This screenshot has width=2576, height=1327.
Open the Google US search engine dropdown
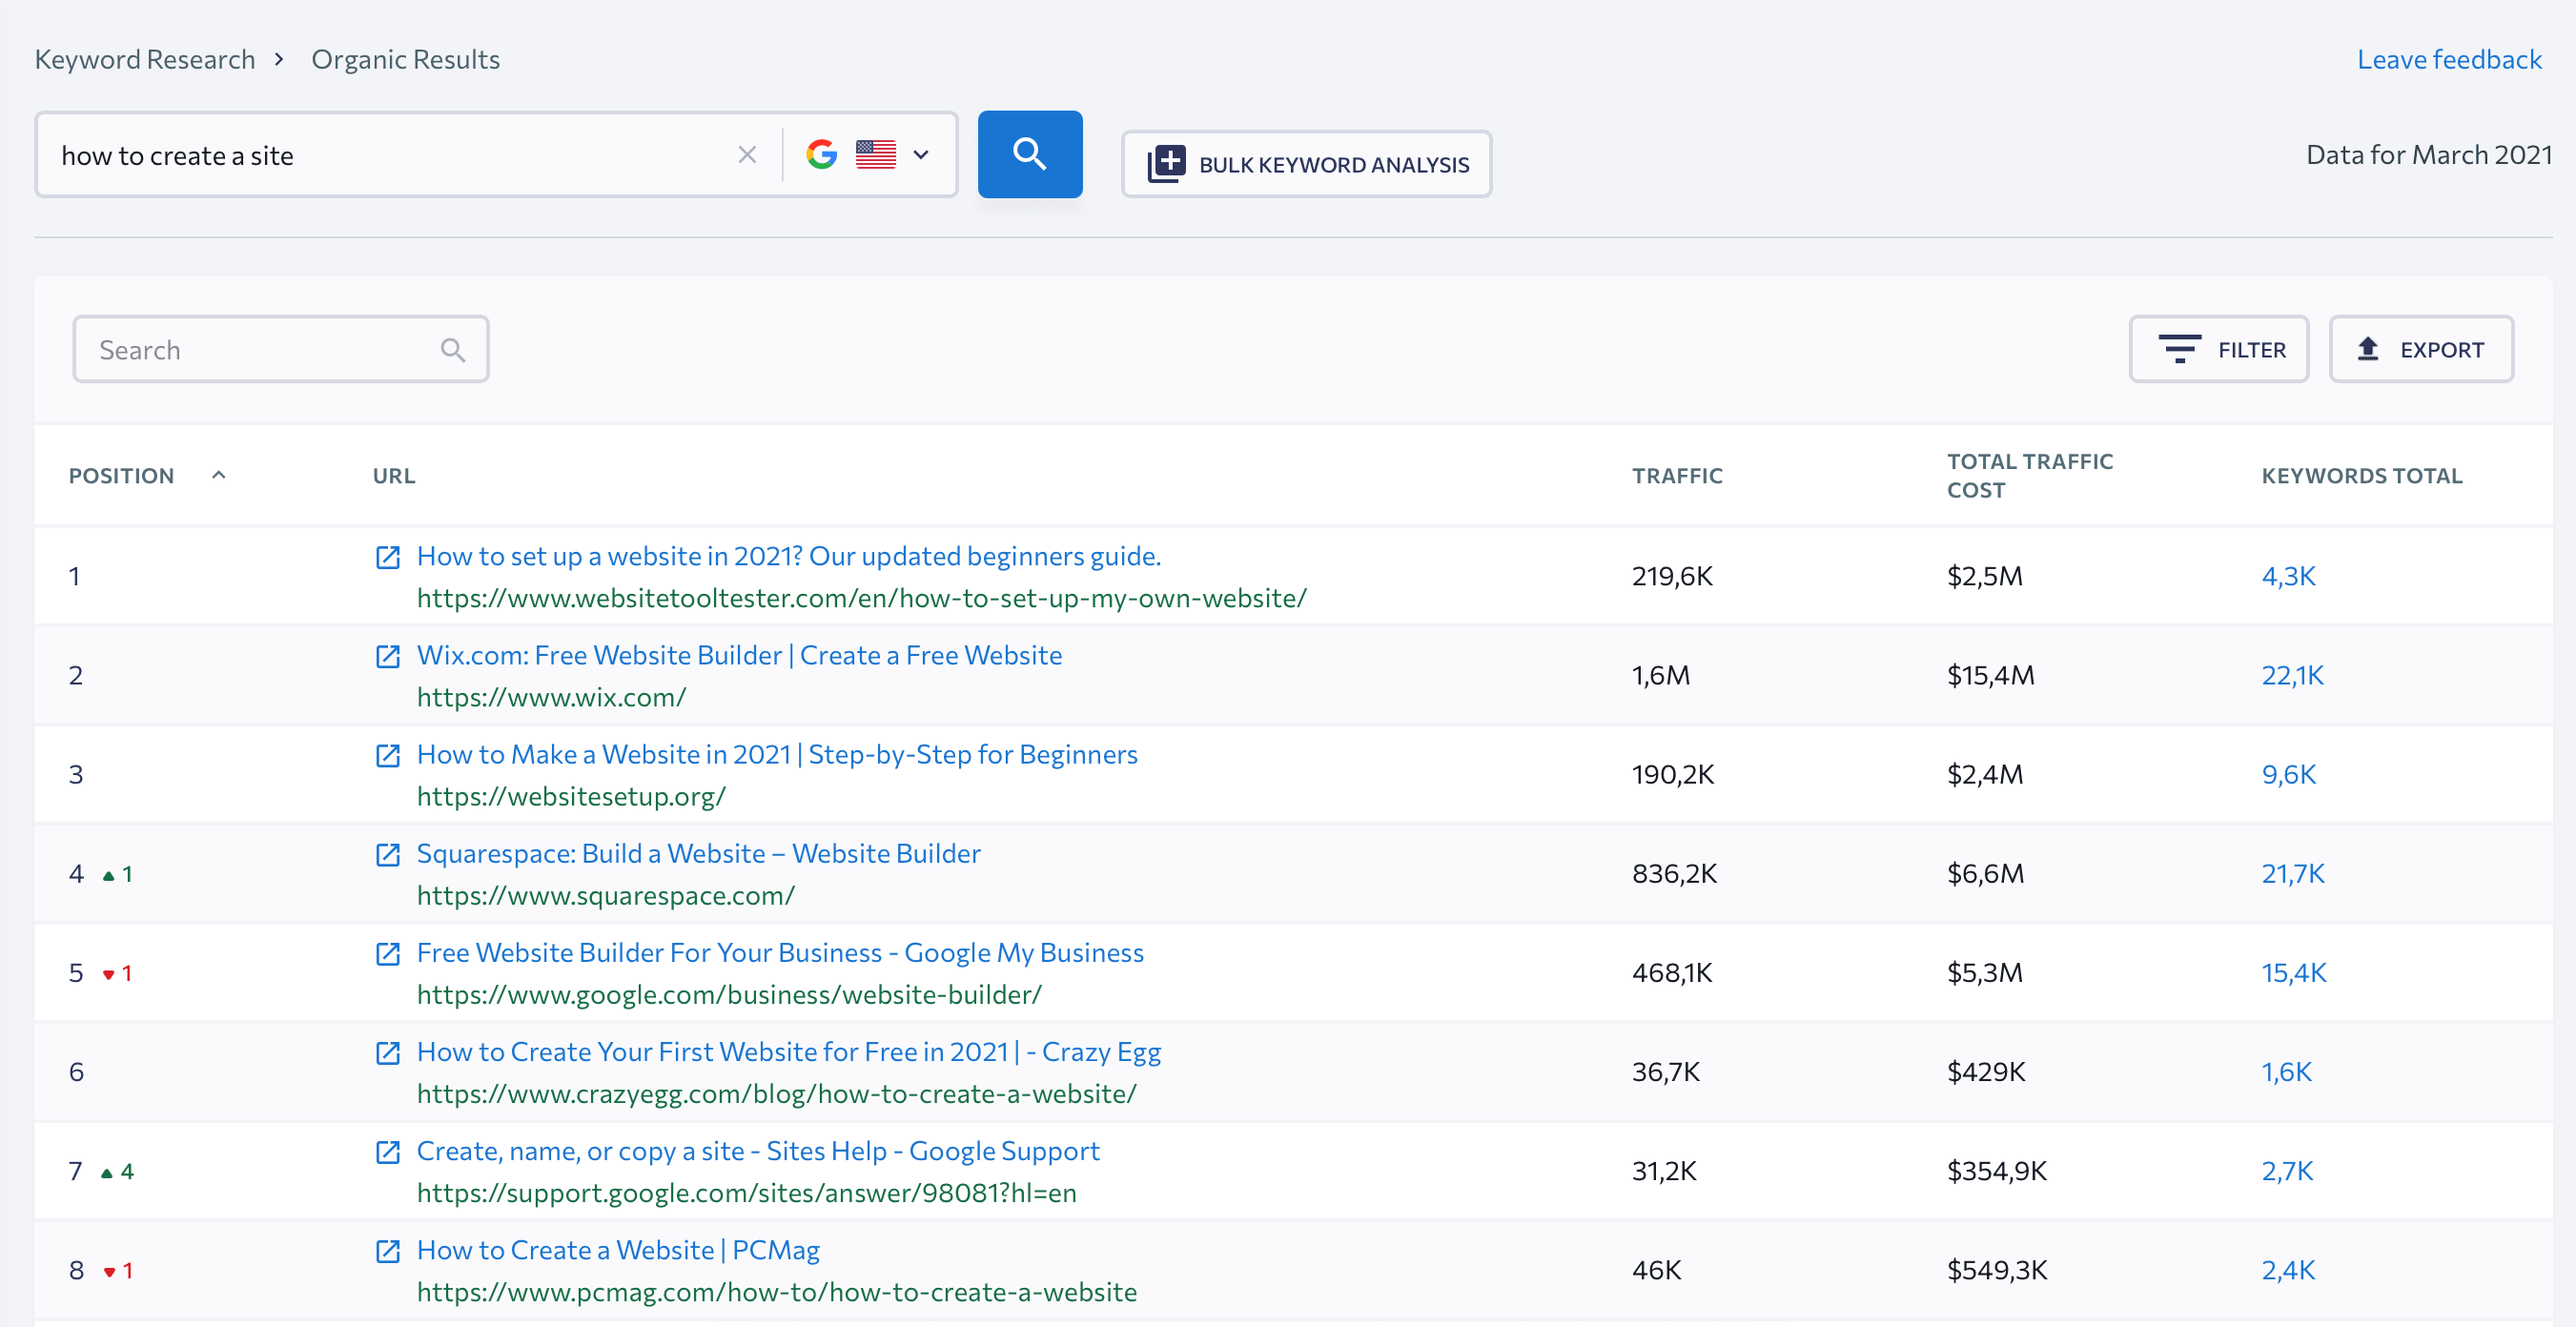[867, 155]
